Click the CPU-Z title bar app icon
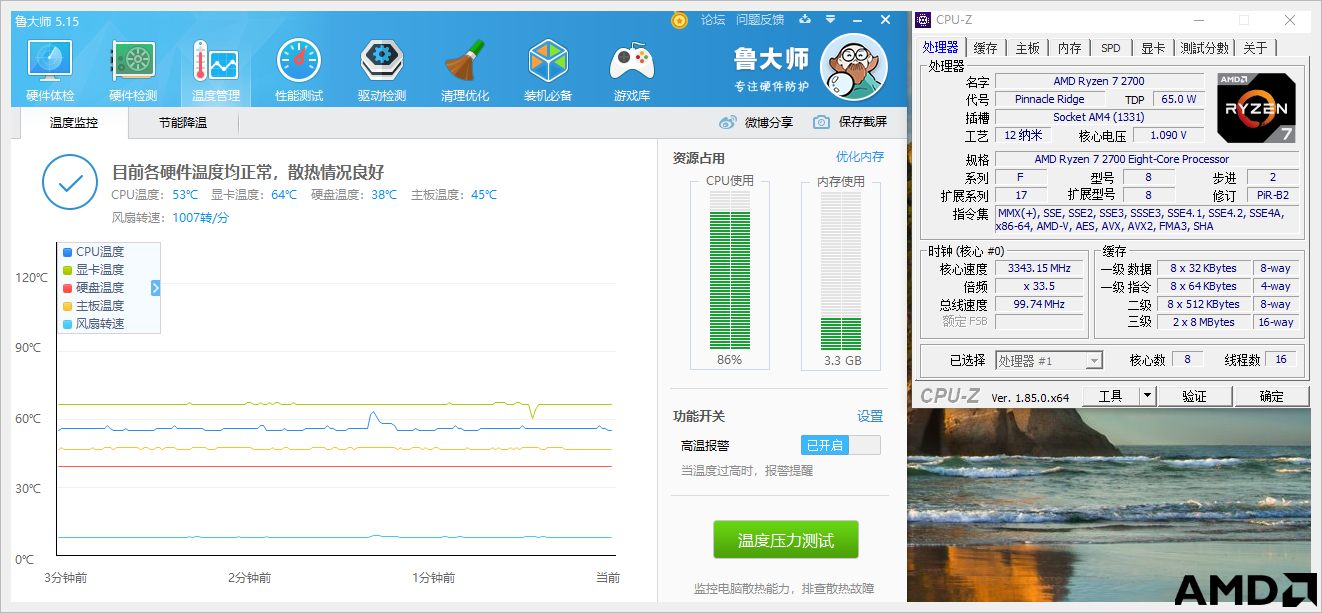 (923, 20)
